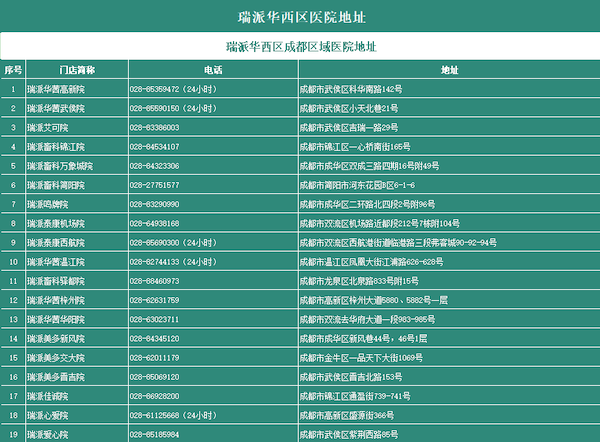Click the address 成都市温江区凤凰大街江浦路626-628号

click(x=372, y=262)
